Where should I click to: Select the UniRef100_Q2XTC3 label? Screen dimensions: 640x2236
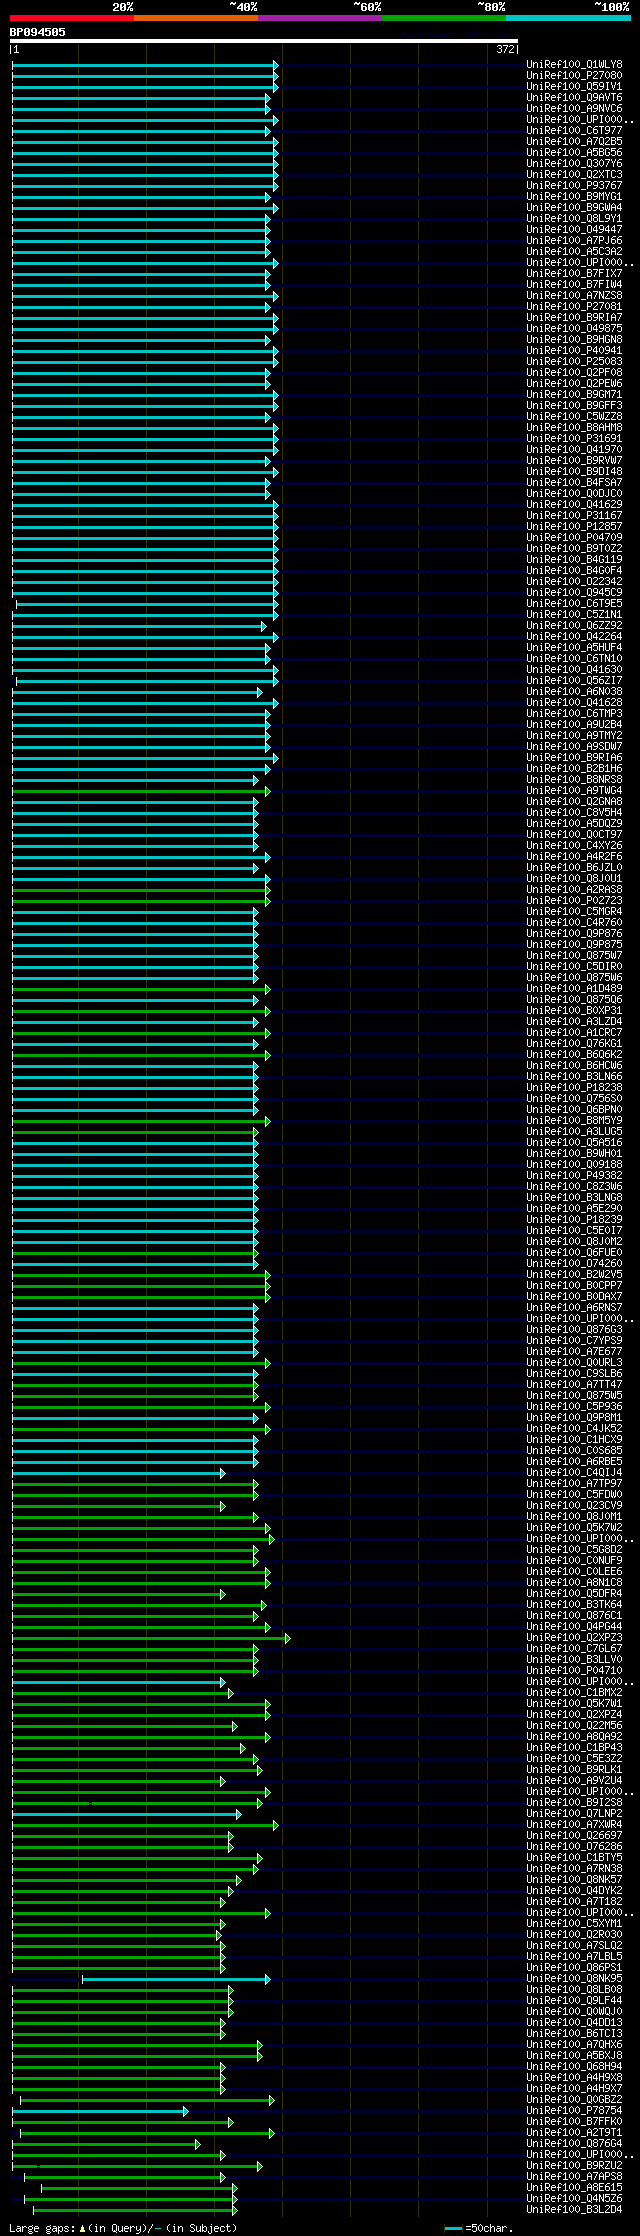click(x=574, y=175)
